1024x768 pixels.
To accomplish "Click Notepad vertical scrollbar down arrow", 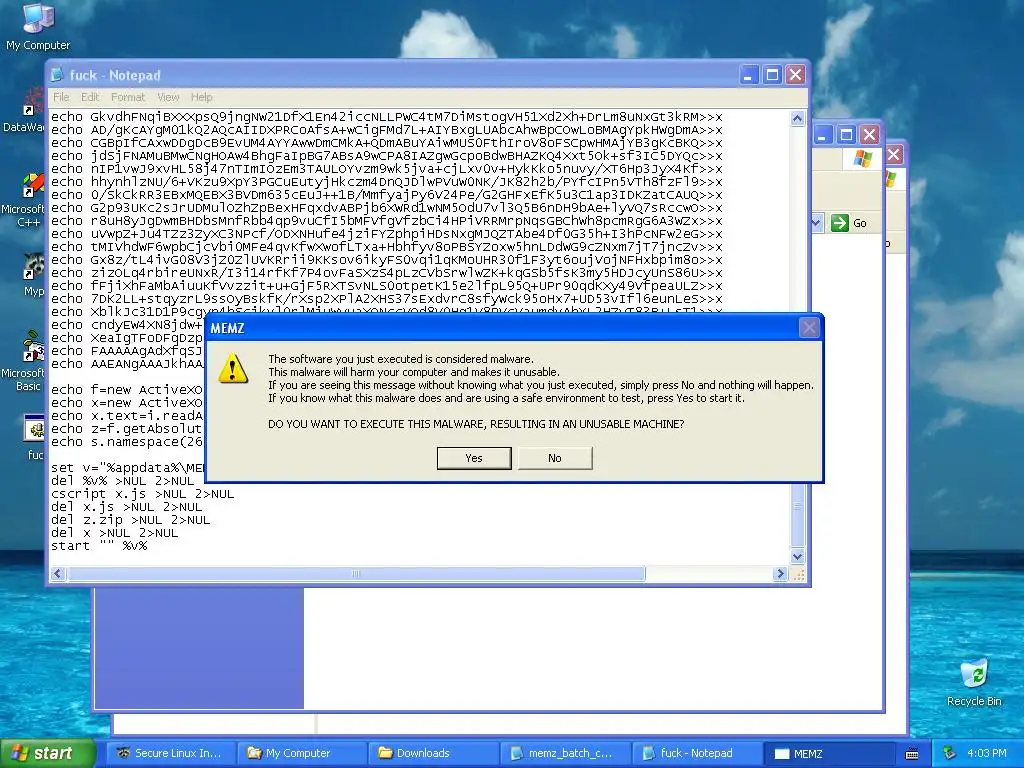I will coord(797,556).
